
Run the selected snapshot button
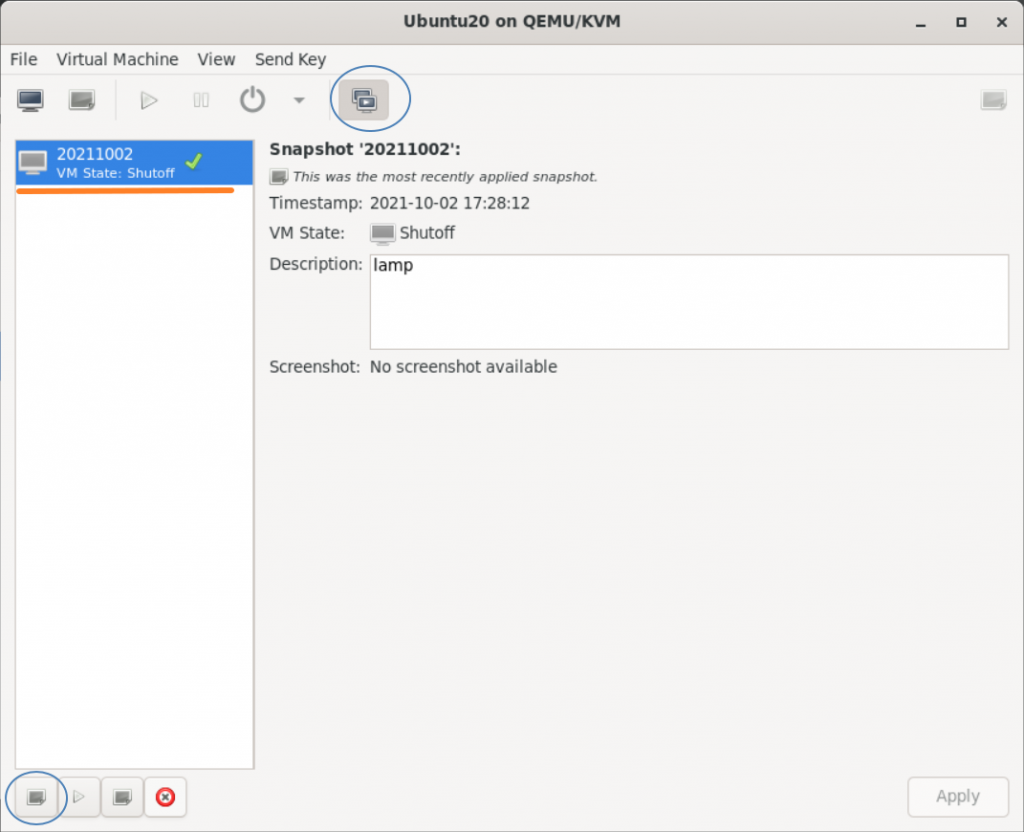tap(79, 797)
